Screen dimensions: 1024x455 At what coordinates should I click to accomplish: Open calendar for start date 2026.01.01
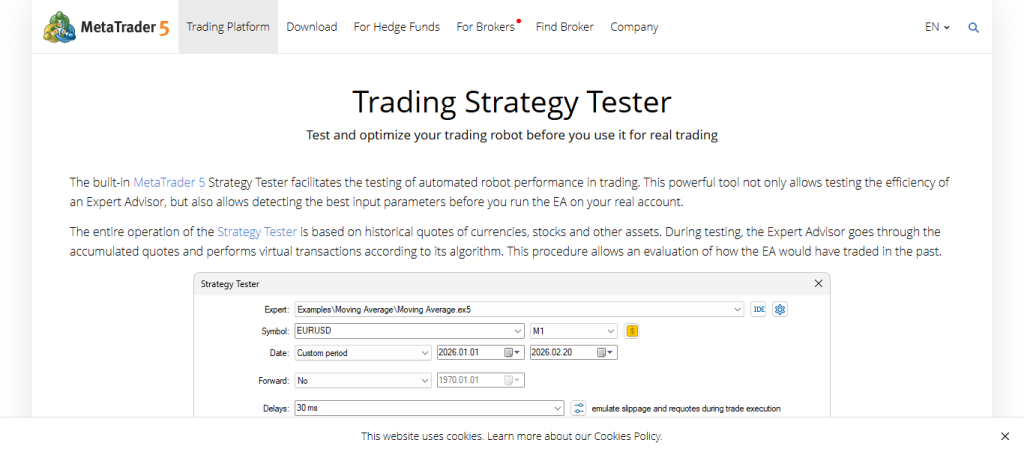(513, 353)
